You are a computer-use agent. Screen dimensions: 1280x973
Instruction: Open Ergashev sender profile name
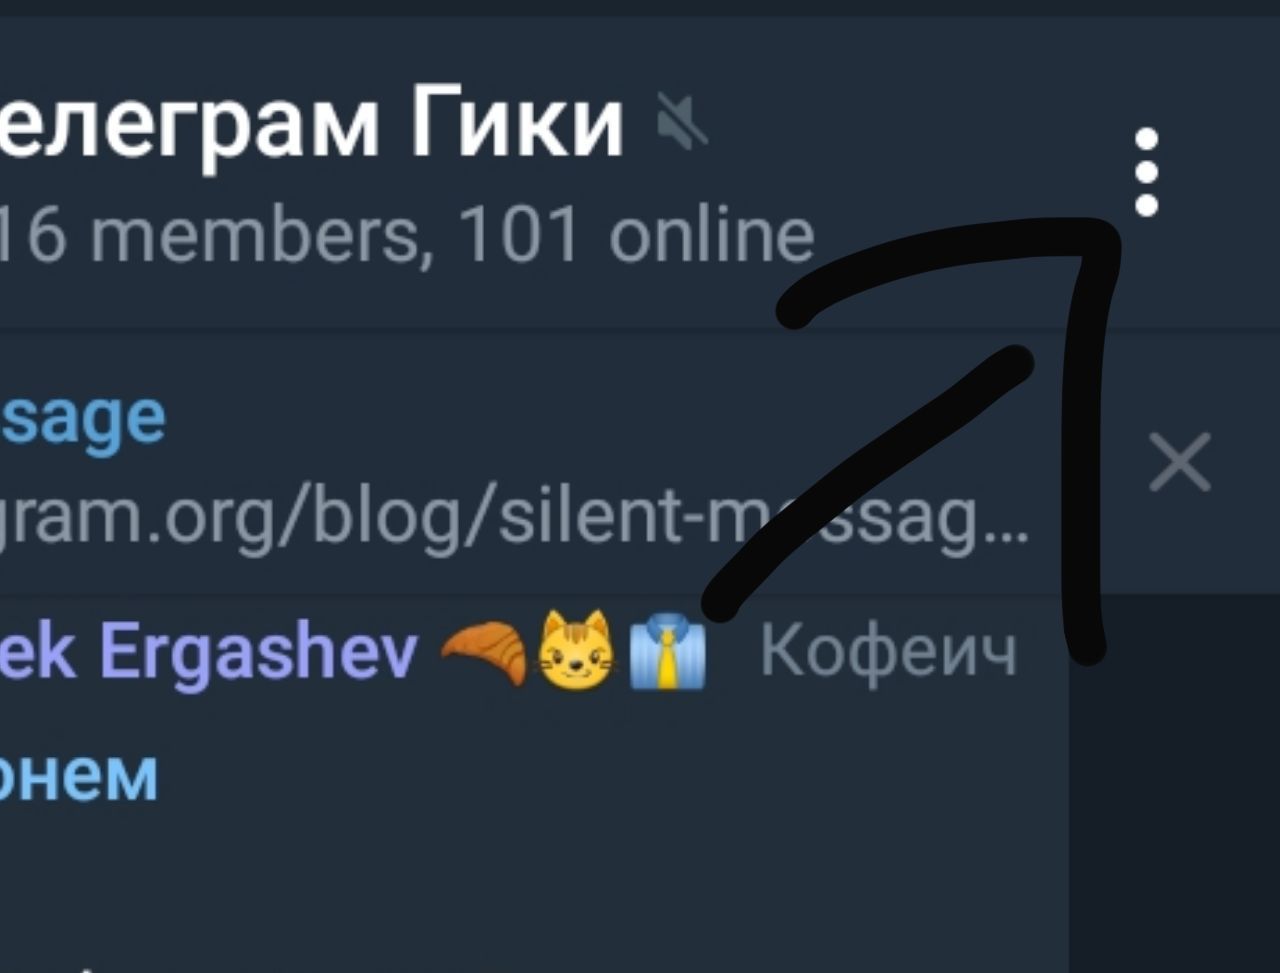tap(208, 653)
